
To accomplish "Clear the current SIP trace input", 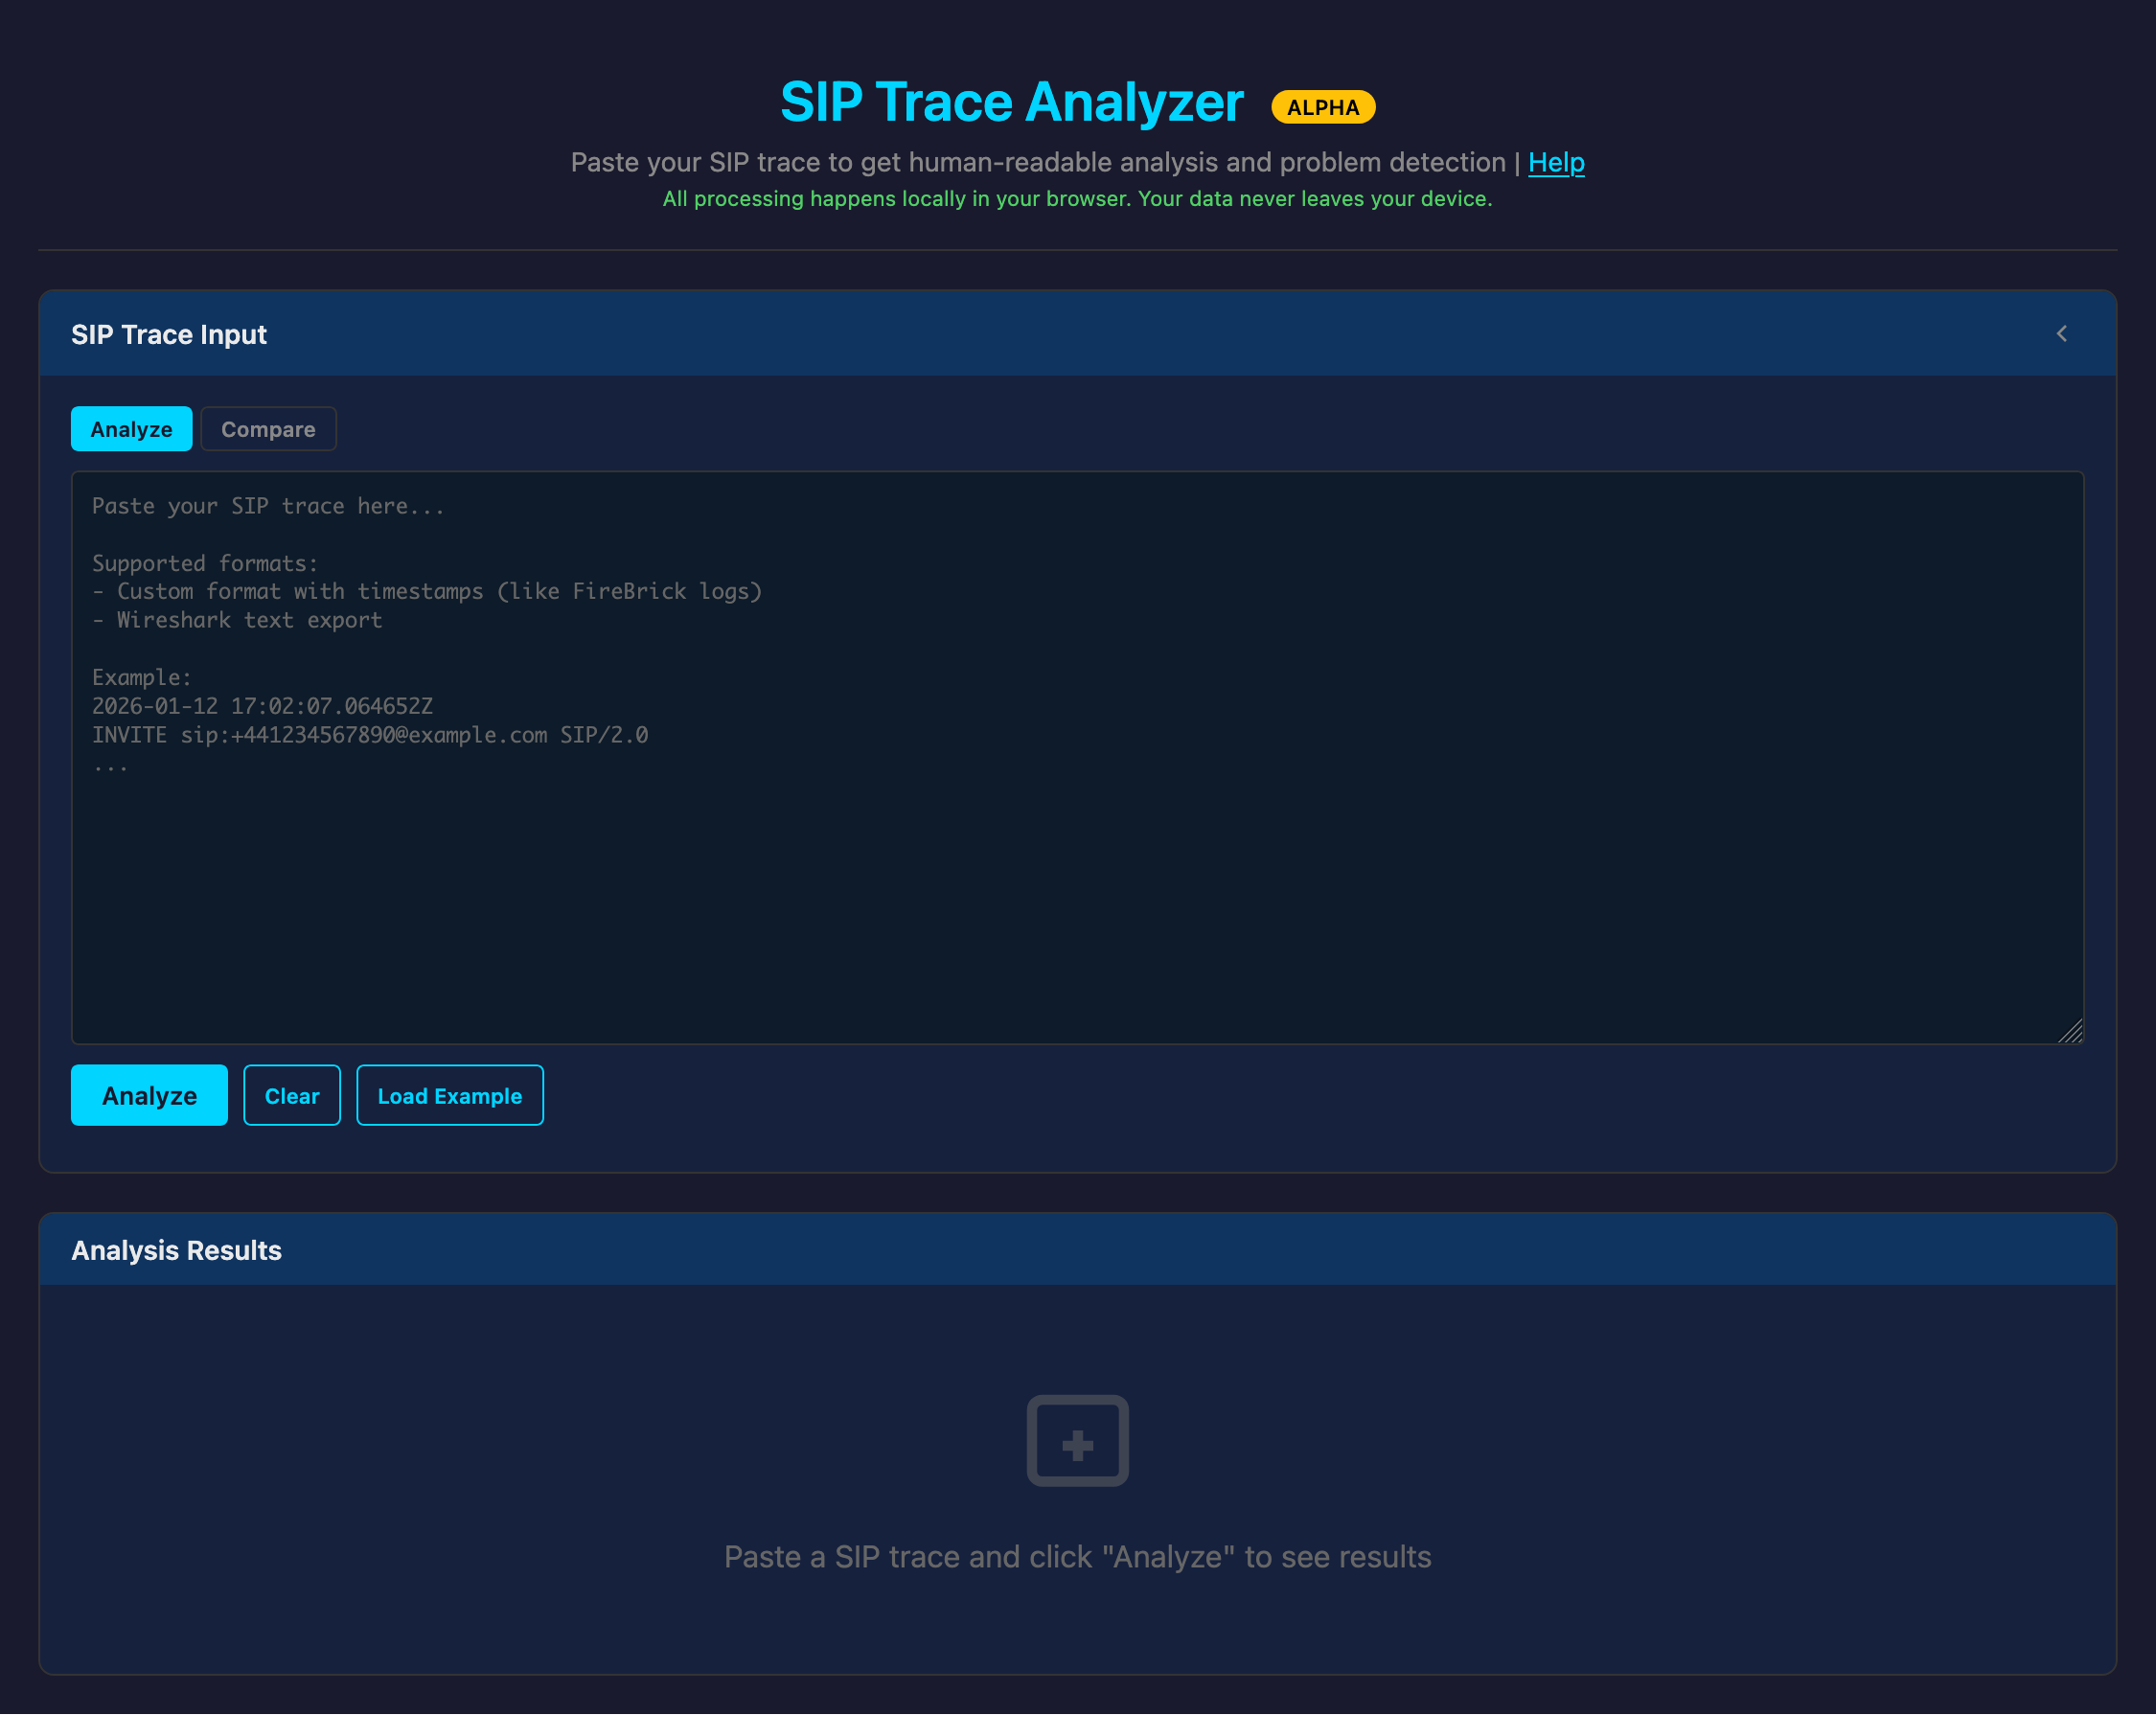I will (x=292, y=1095).
